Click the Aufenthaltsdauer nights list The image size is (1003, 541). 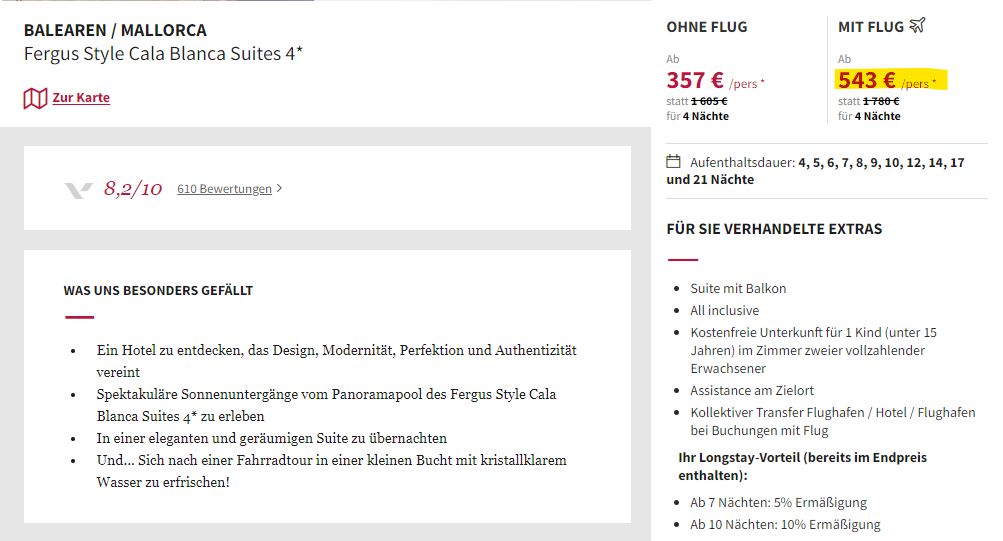[x=816, y=171]
